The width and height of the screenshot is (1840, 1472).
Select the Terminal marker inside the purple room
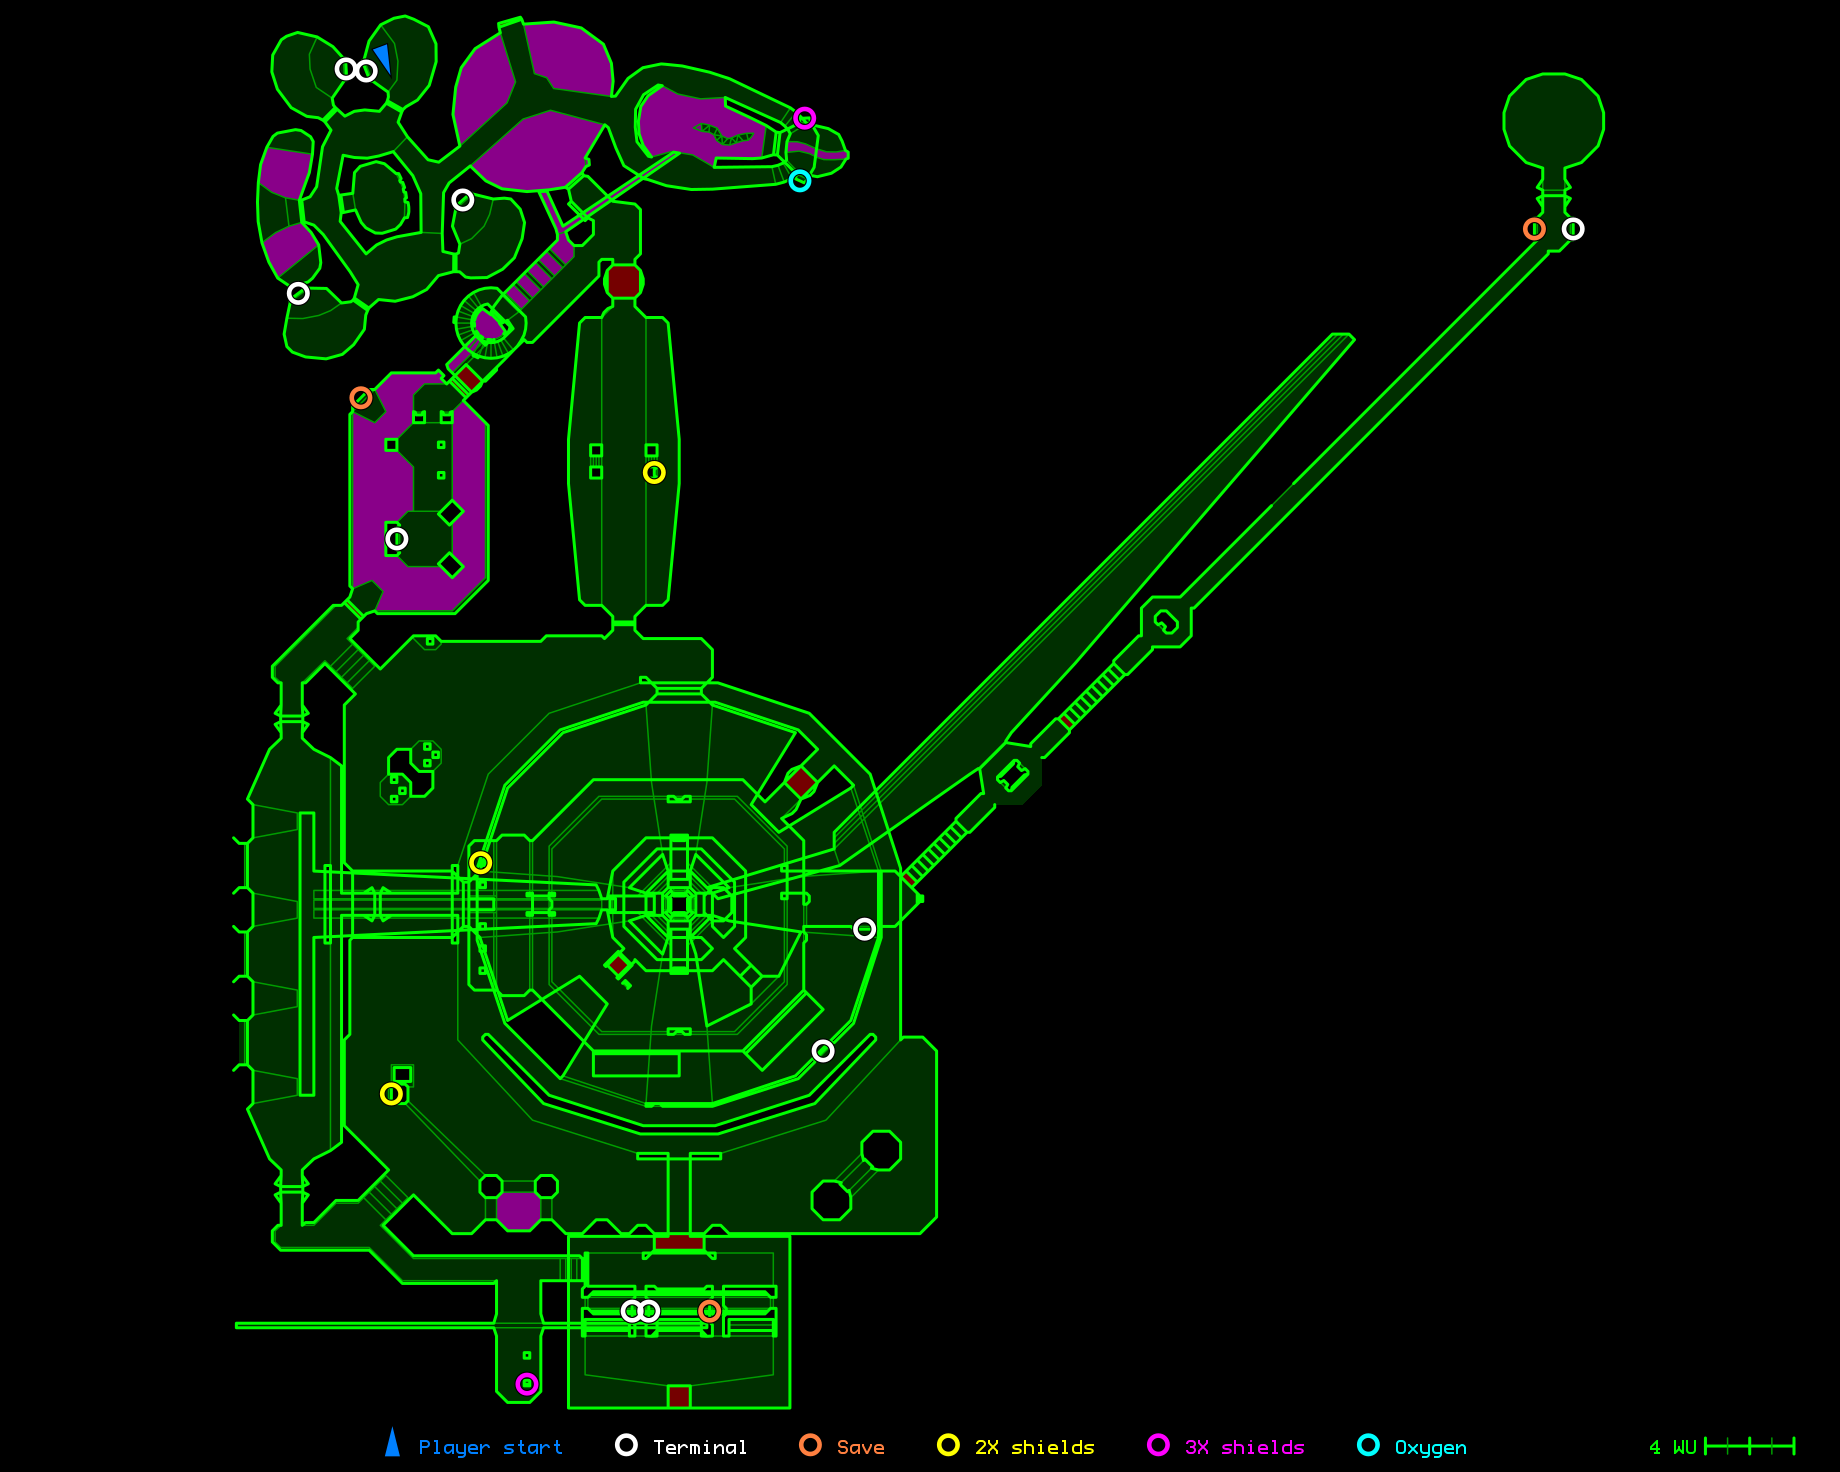(x=397, y=539)
